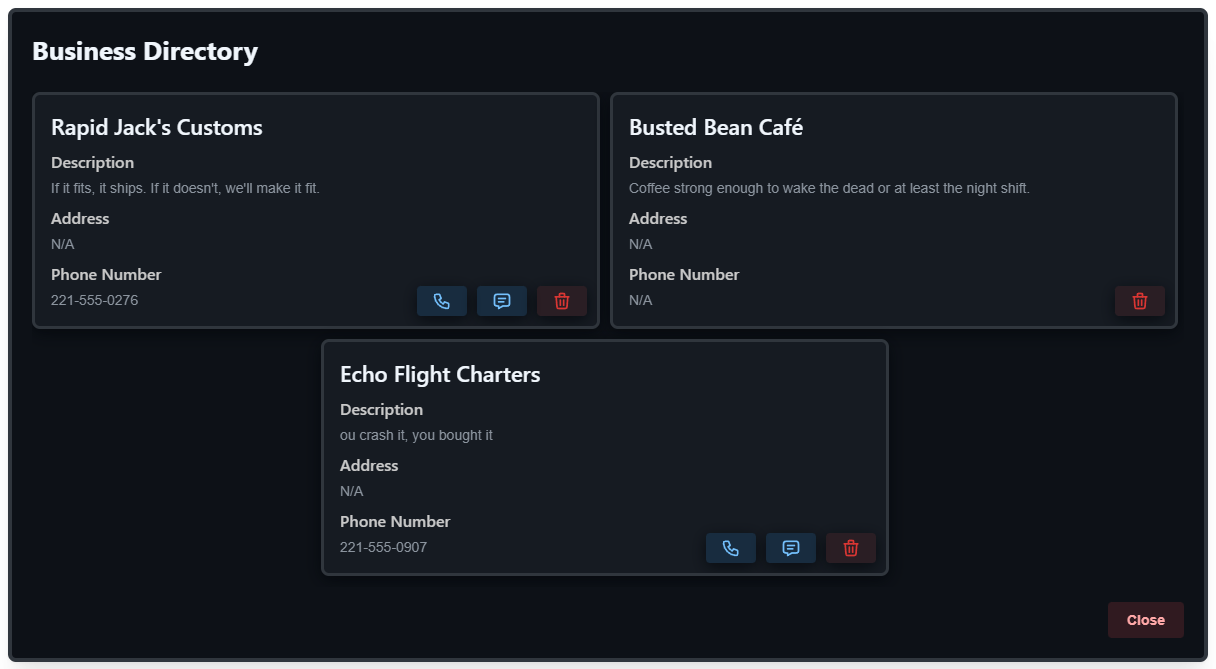The width and height of the screenshot is (1216, 669).
Task: Click the speech bubble icon beside Rapid Jack's delete button
Action: point(501,301)
